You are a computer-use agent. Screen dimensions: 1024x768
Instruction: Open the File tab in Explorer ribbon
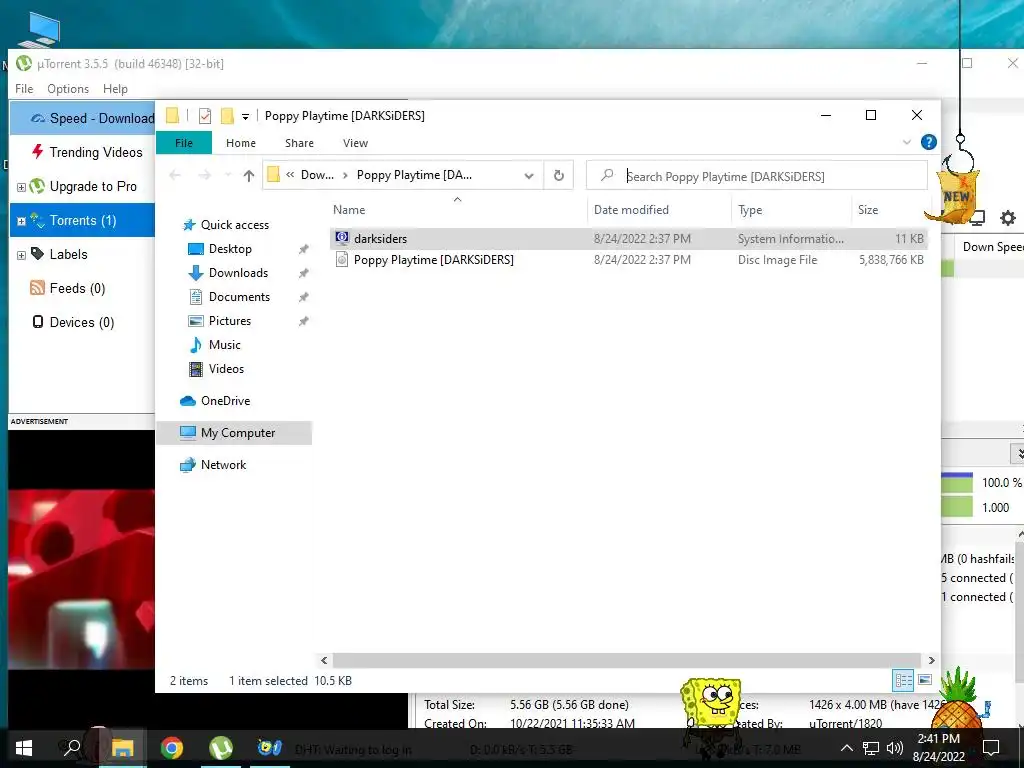tap(184, 142)
